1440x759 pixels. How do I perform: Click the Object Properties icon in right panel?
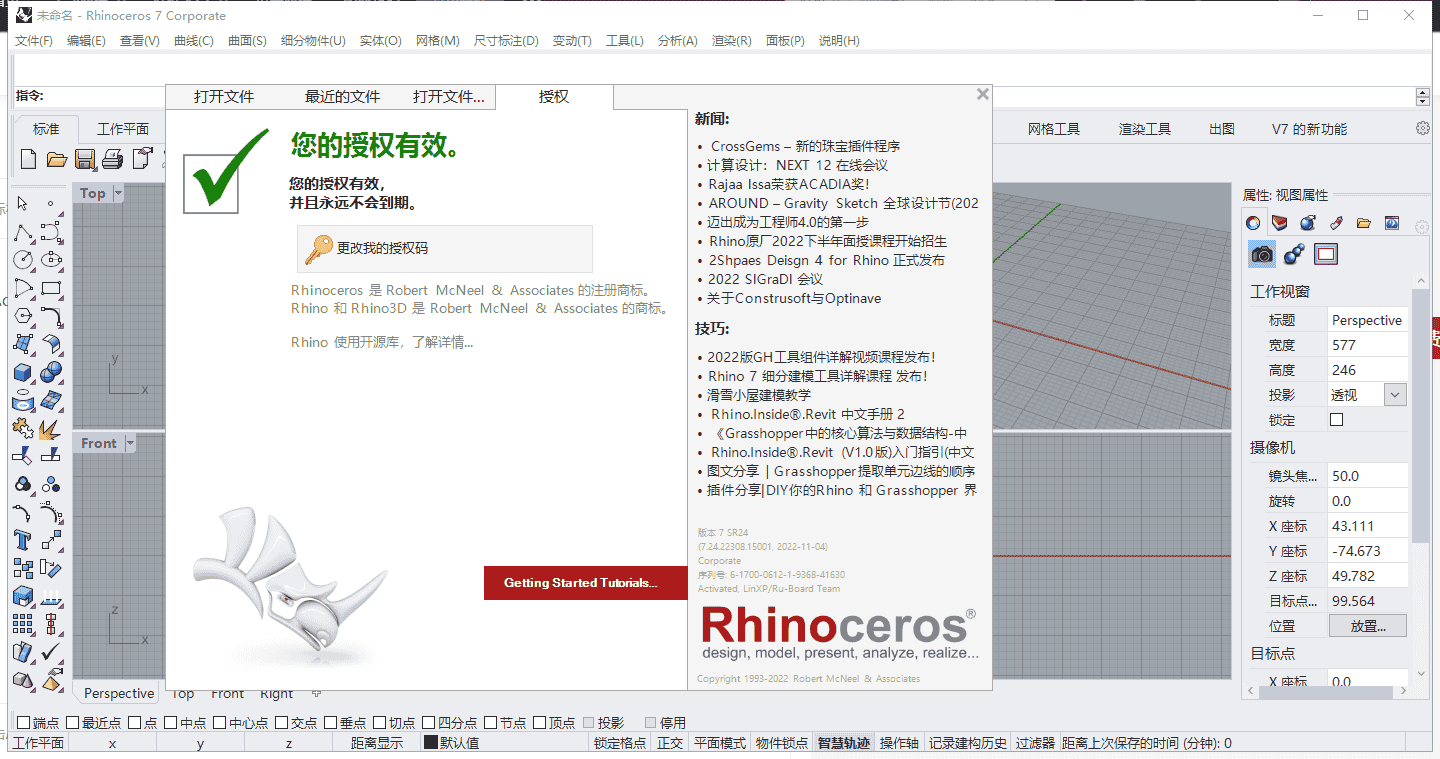1252,222
